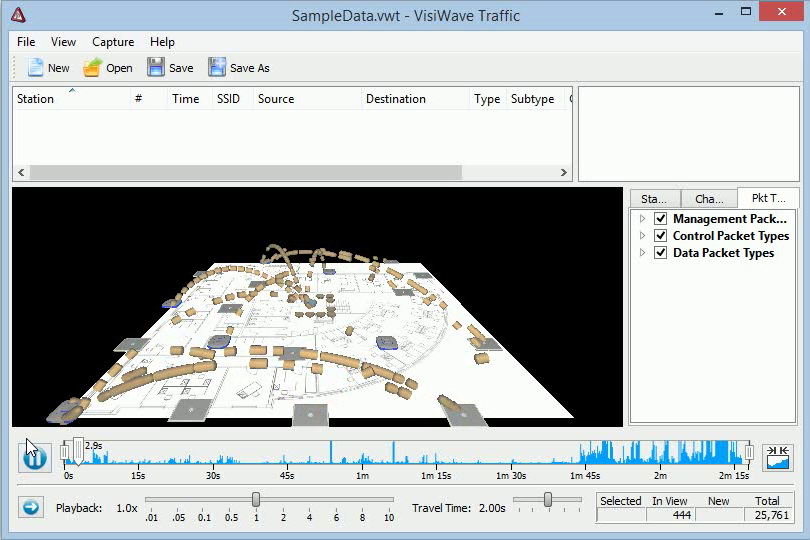Maximize the VisiWave Traffic window
Screen dimensions: 810x540
(x=746, y=11)
